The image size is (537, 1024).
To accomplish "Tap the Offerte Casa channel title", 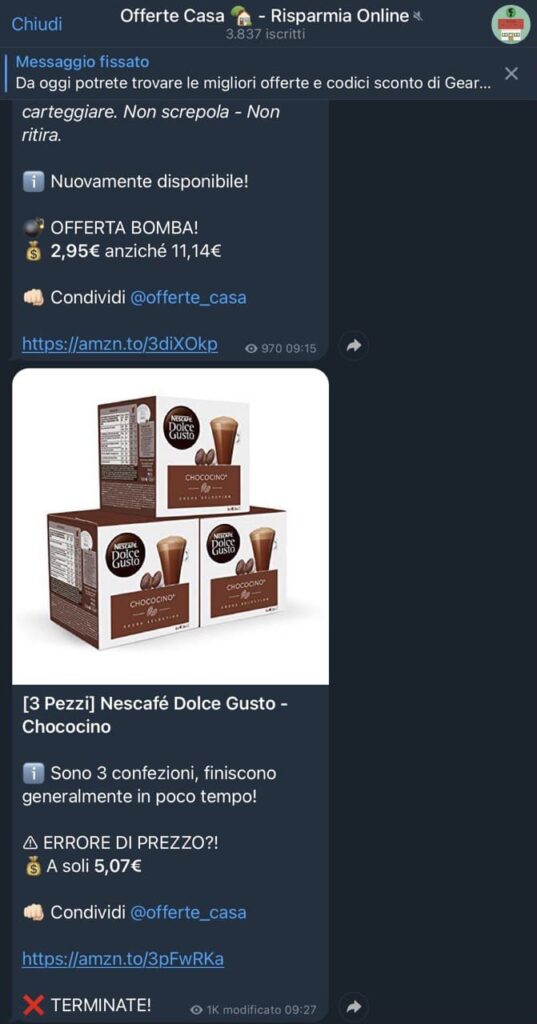I will 264,16.
